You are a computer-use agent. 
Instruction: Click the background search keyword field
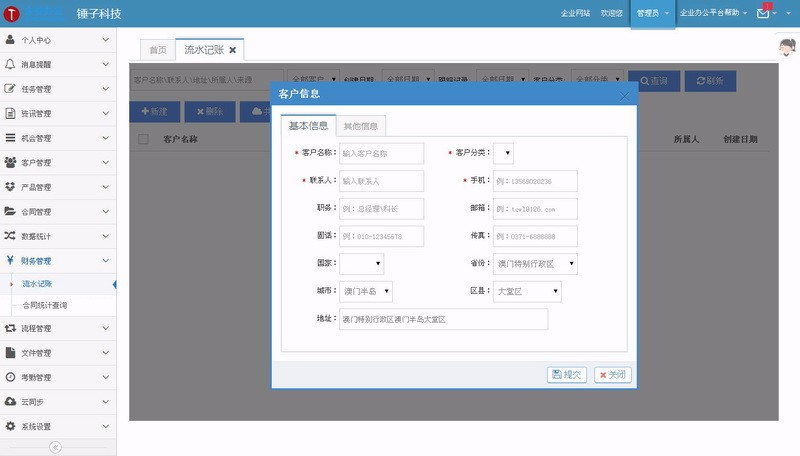(x=207, y=80)
